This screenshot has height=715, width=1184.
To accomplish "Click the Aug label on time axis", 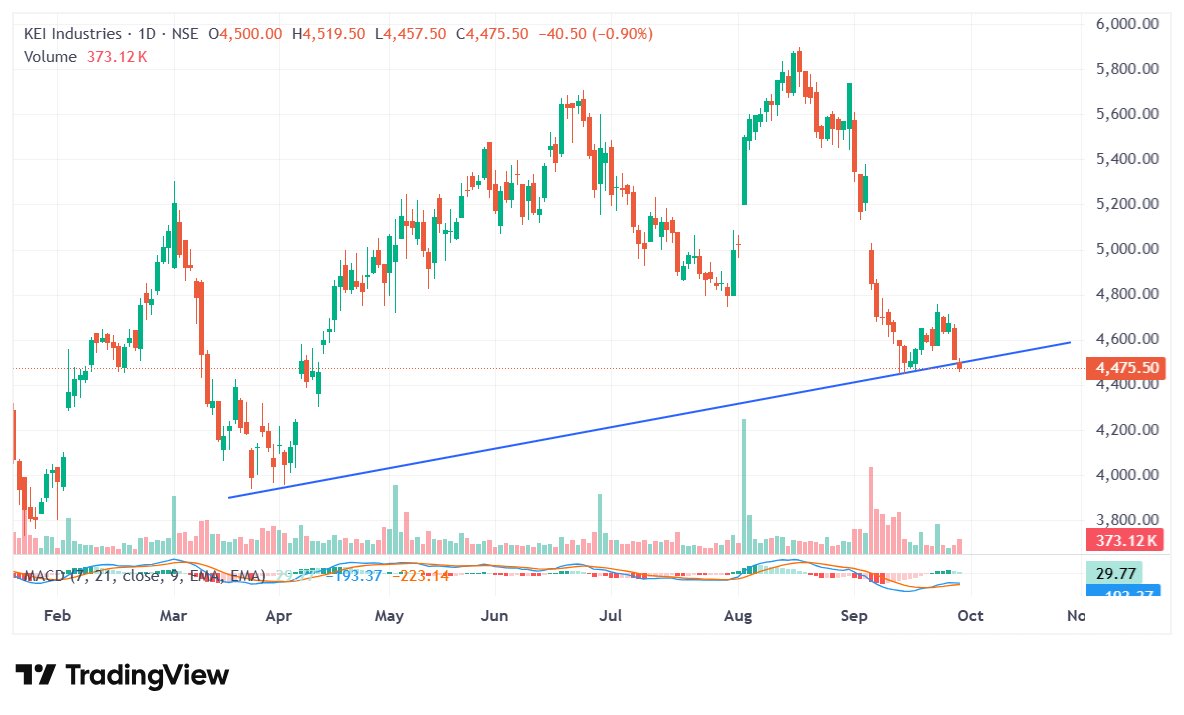I will pyautogui.click(x=738, y=616).
